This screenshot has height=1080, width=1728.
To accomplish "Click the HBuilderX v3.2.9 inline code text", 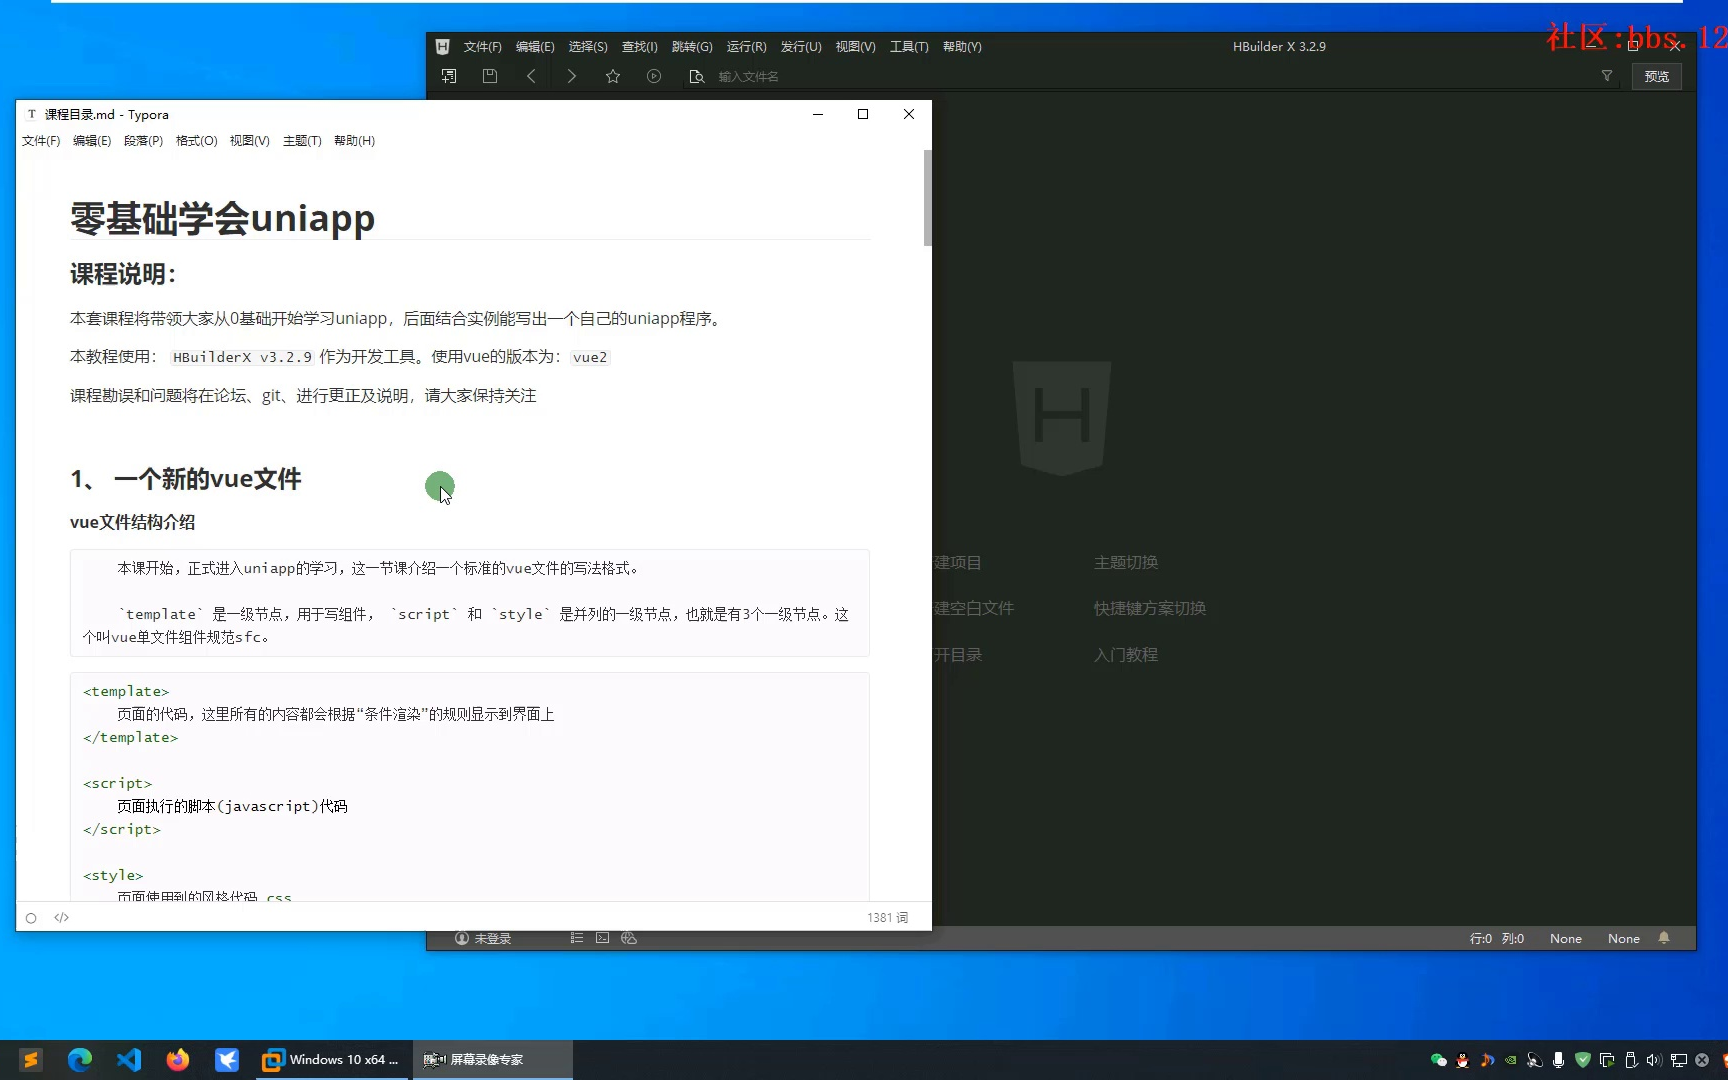I will click(x=242, y=357).
